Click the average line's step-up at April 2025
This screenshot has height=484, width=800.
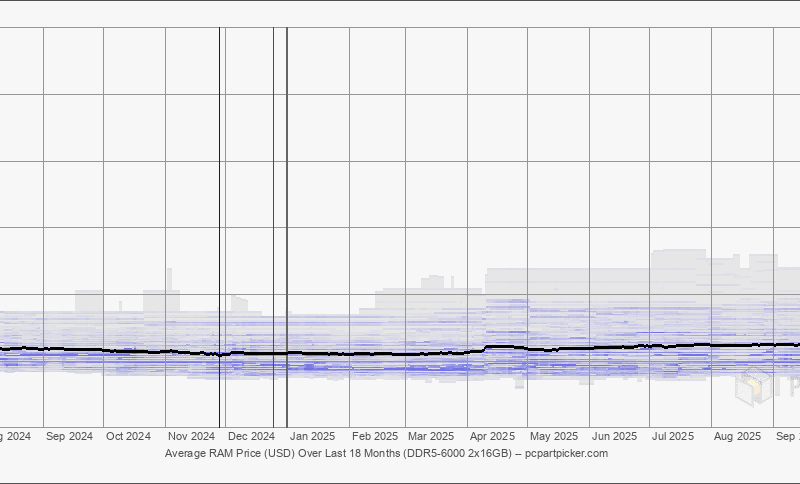(485, 349)
